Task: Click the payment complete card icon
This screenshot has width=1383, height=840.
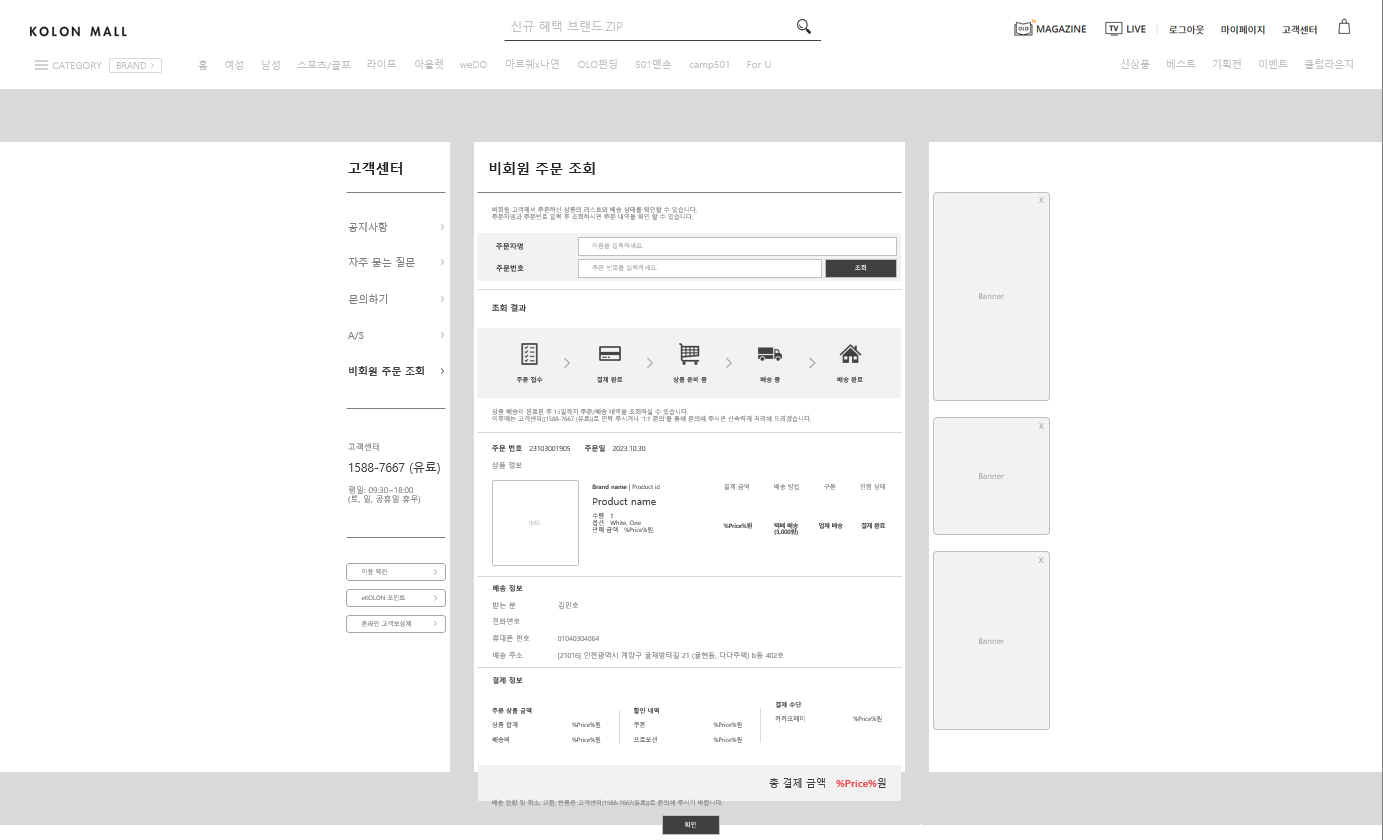Action: [609, 354]
